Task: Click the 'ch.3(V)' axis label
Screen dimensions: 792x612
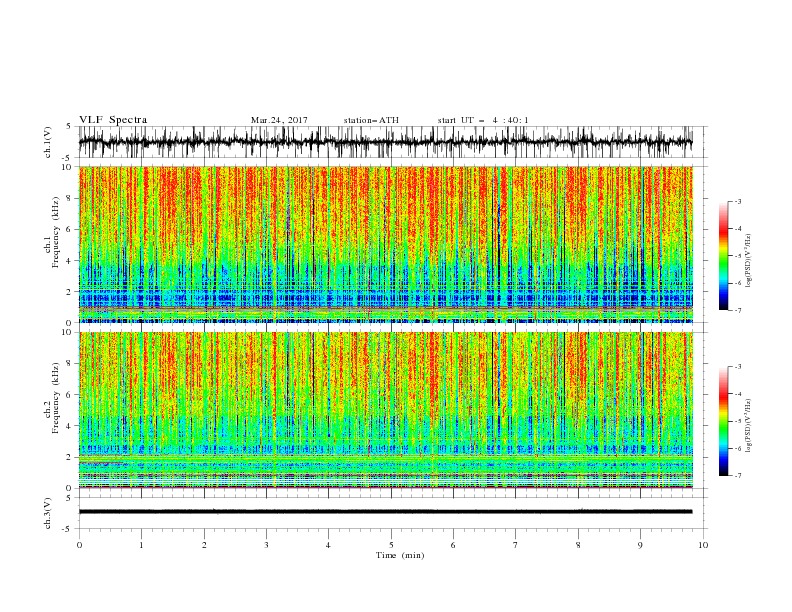Action: point(48,513)
